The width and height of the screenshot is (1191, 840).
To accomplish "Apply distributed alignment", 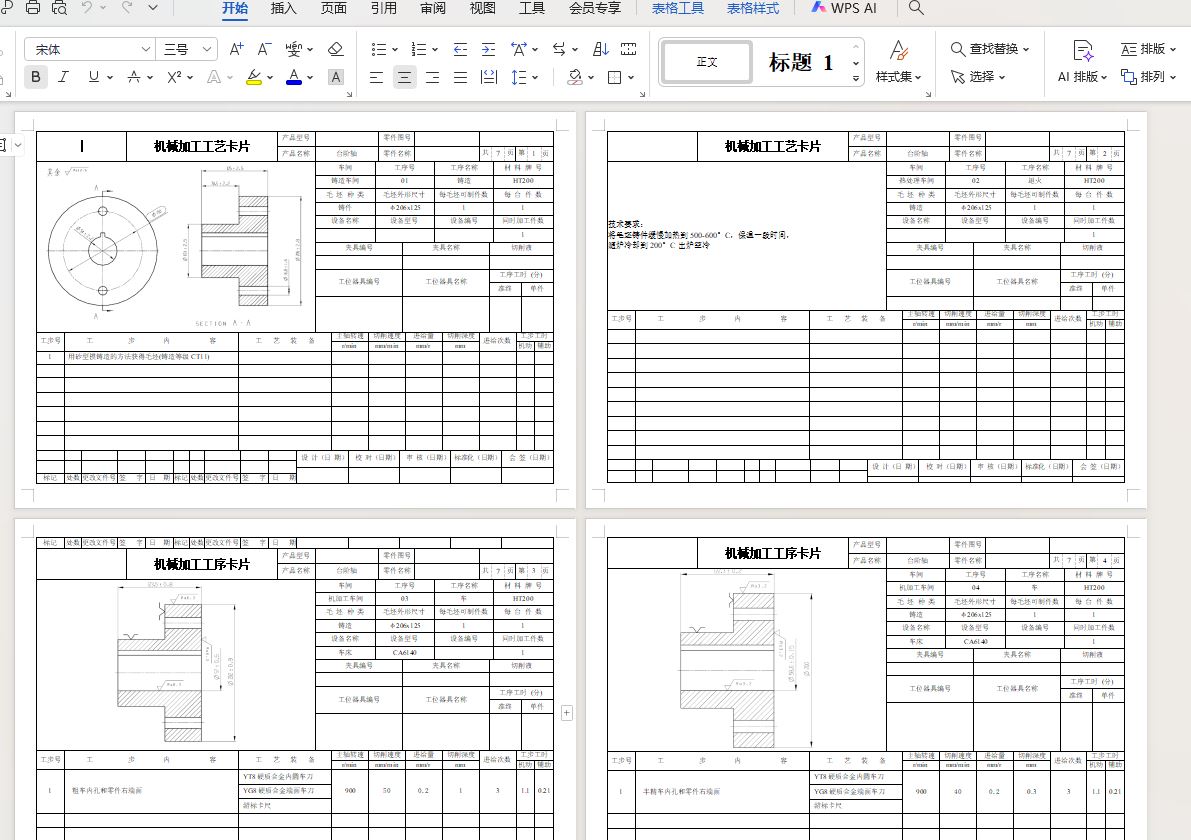I will [489, 77].
